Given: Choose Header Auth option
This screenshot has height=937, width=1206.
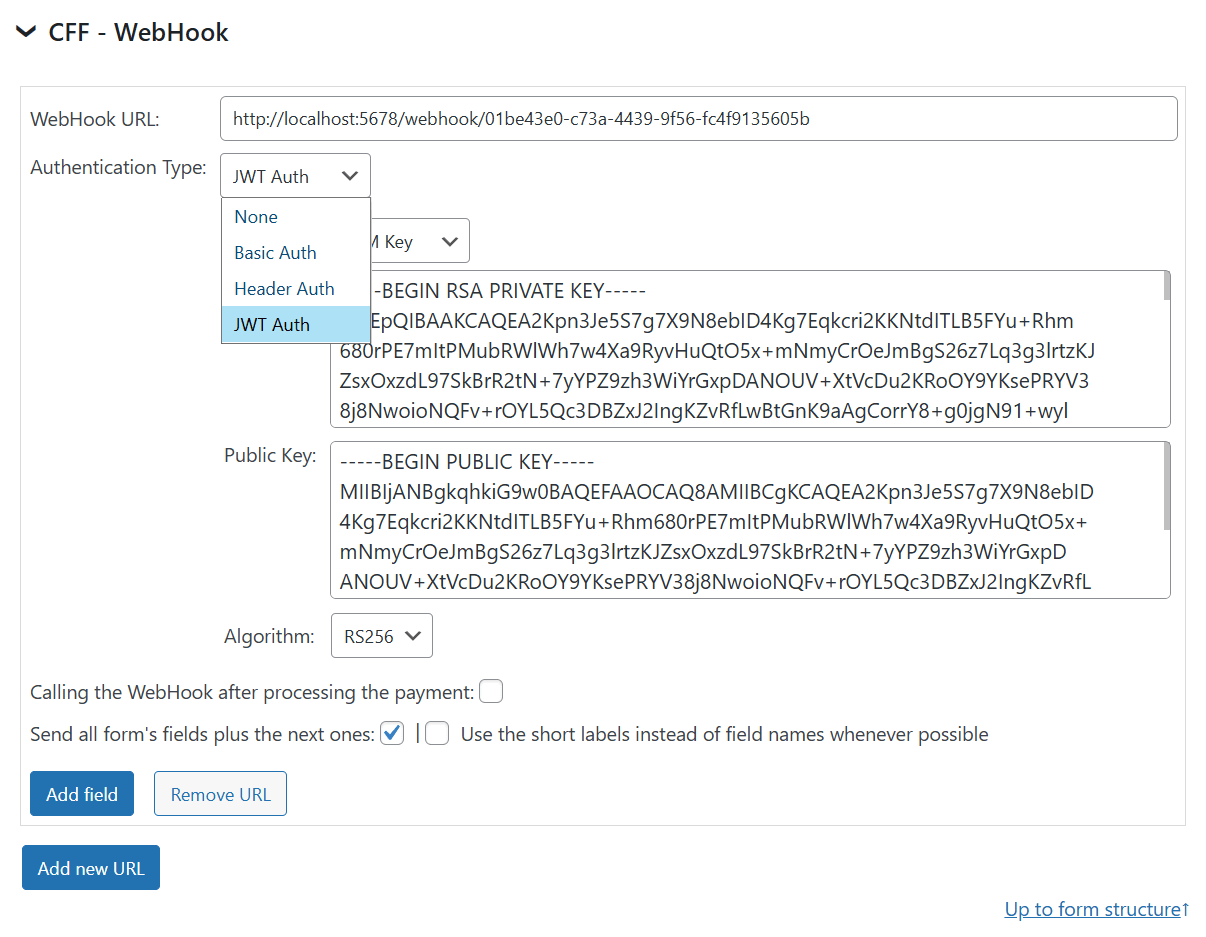Looking at the screenshot, I should click(296, 289).
